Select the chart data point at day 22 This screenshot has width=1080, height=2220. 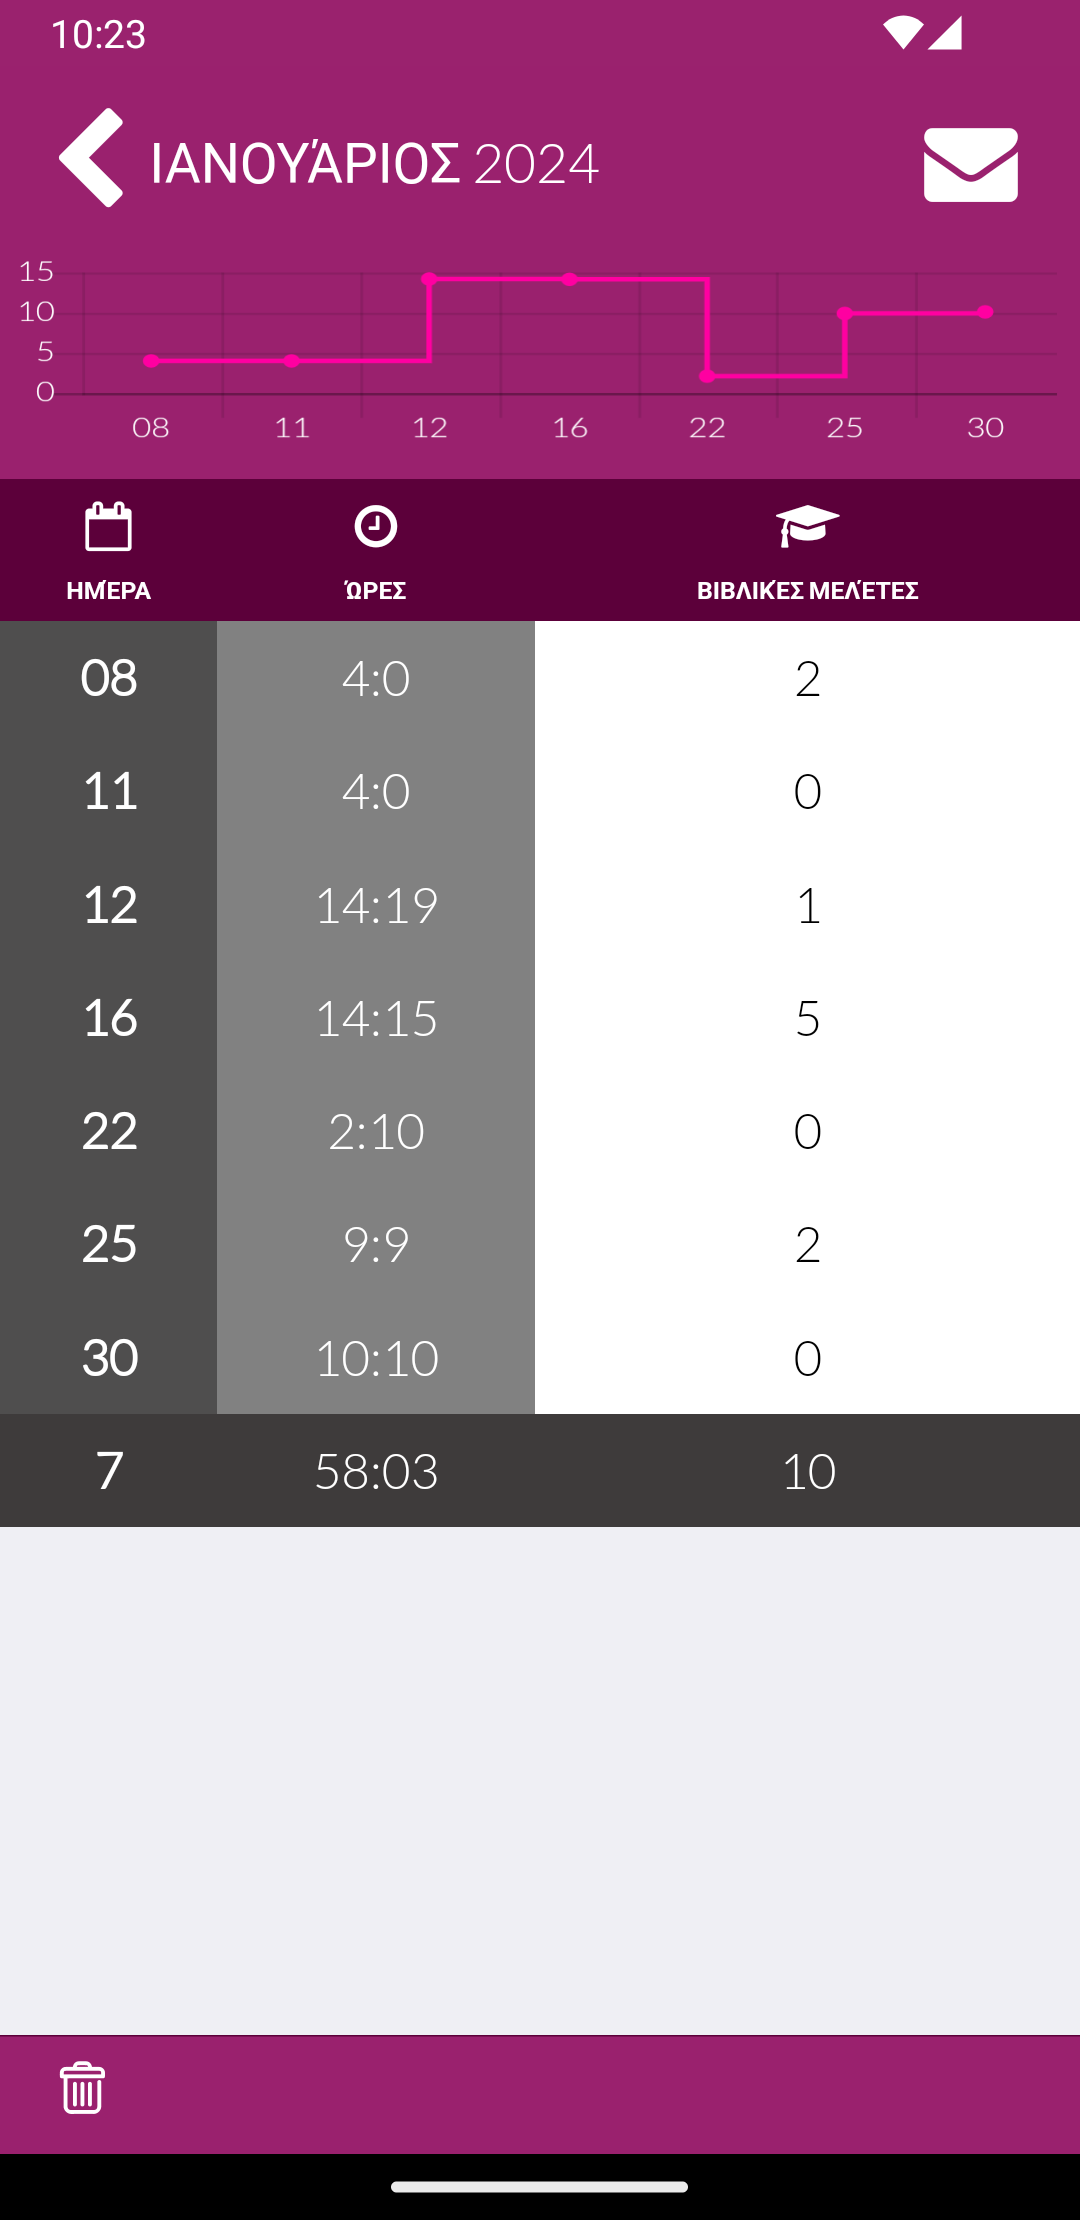707,376
